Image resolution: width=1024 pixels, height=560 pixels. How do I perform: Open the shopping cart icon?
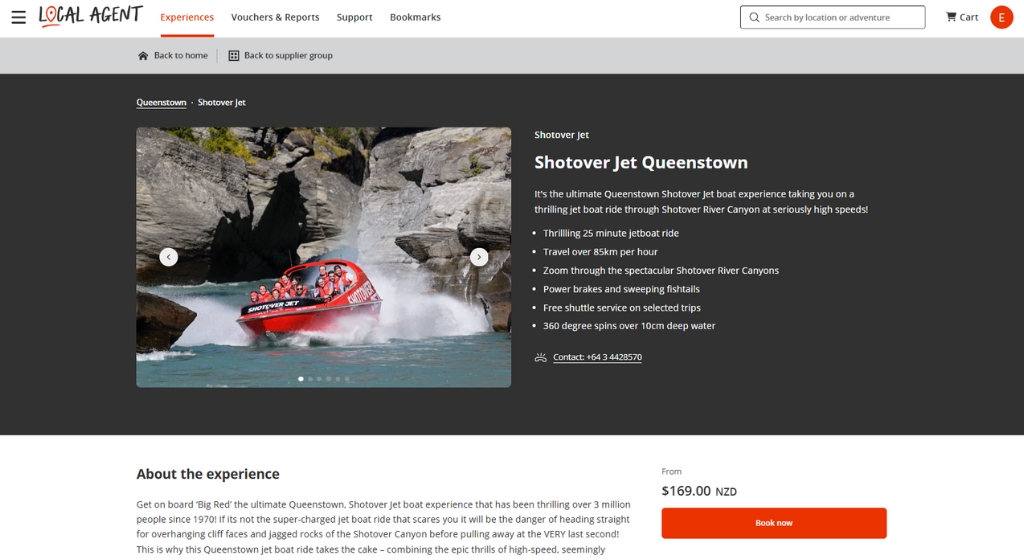(x=951, y=17)
